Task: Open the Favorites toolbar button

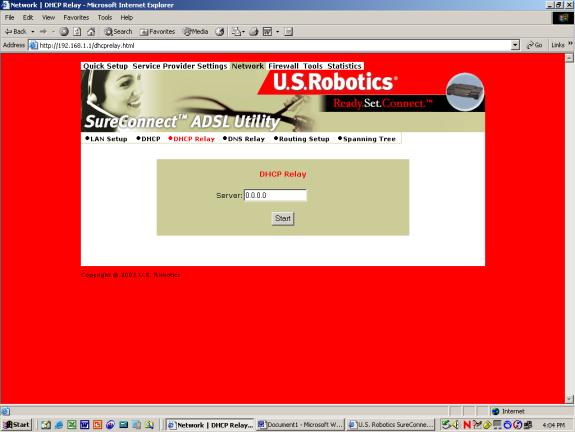Action: click(x=158, y=32)
